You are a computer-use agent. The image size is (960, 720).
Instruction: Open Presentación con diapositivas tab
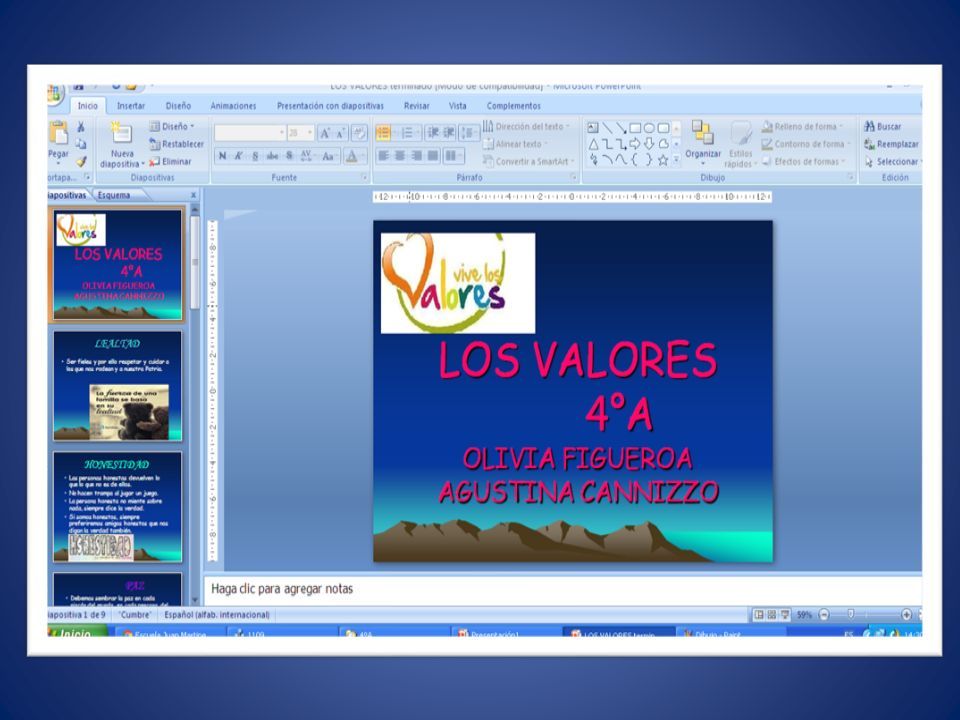pos(330,106)
